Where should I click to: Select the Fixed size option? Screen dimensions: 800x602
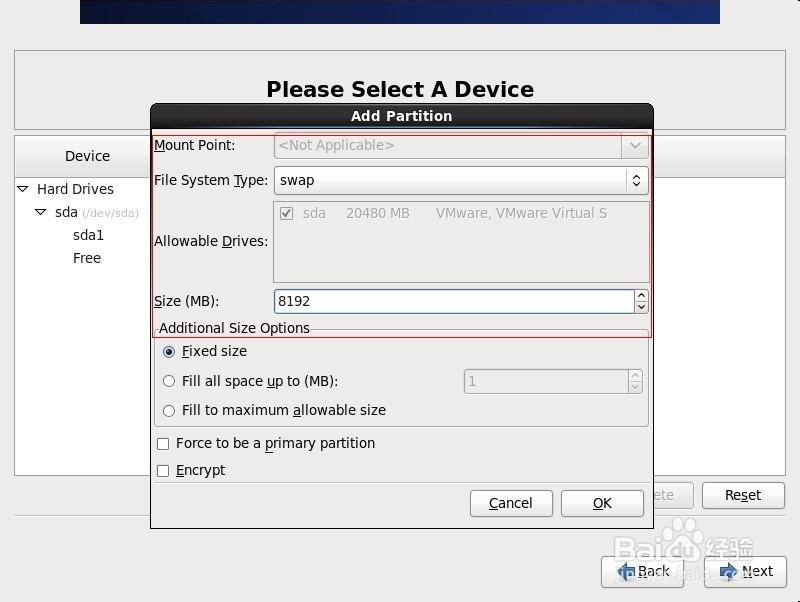click(x=169, y=351)
